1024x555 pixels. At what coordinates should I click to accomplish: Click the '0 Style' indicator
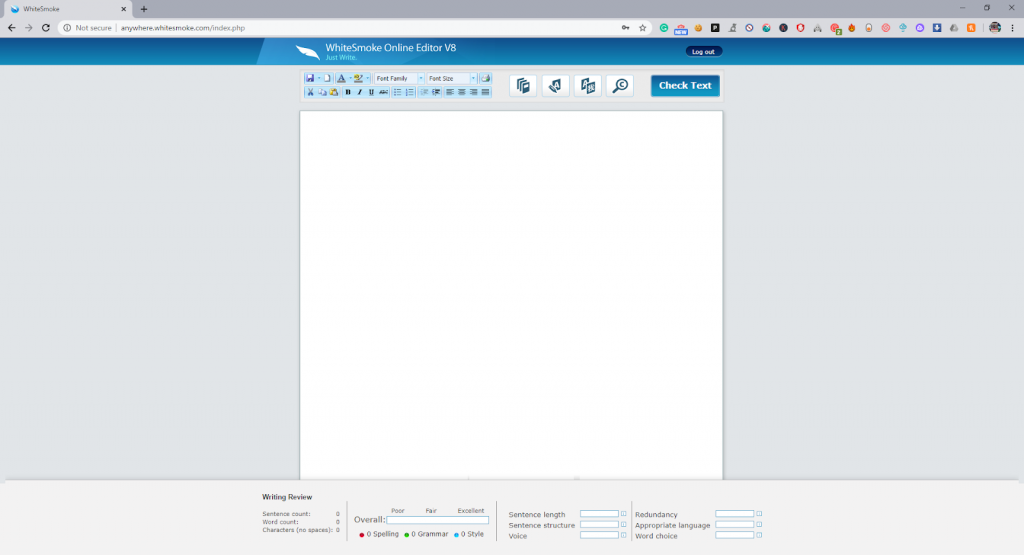[469, 534]
